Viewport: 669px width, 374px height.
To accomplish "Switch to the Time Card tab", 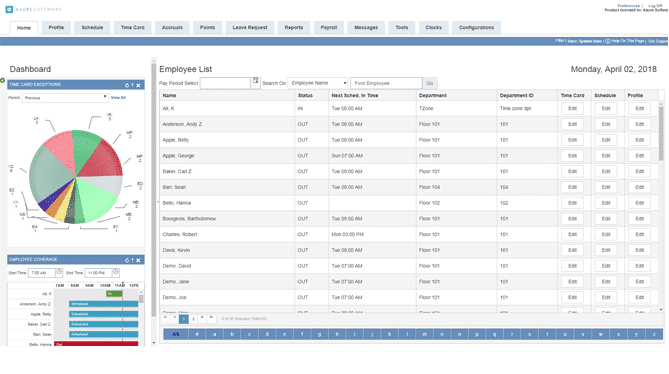I will 132,27.
